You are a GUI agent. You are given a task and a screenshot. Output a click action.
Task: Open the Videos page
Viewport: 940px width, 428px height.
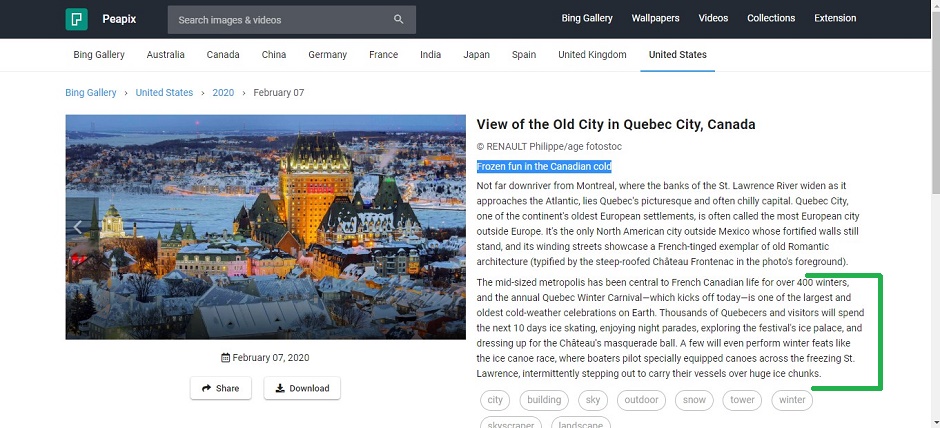[x=713, y=18]
